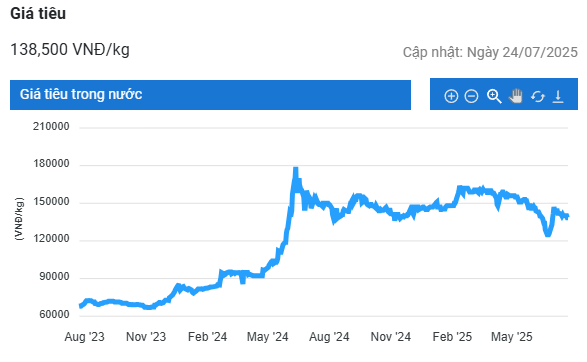Click the 210000 y-axis label
This screenshot has width=587, height=362.
click(x=51, y=127)
